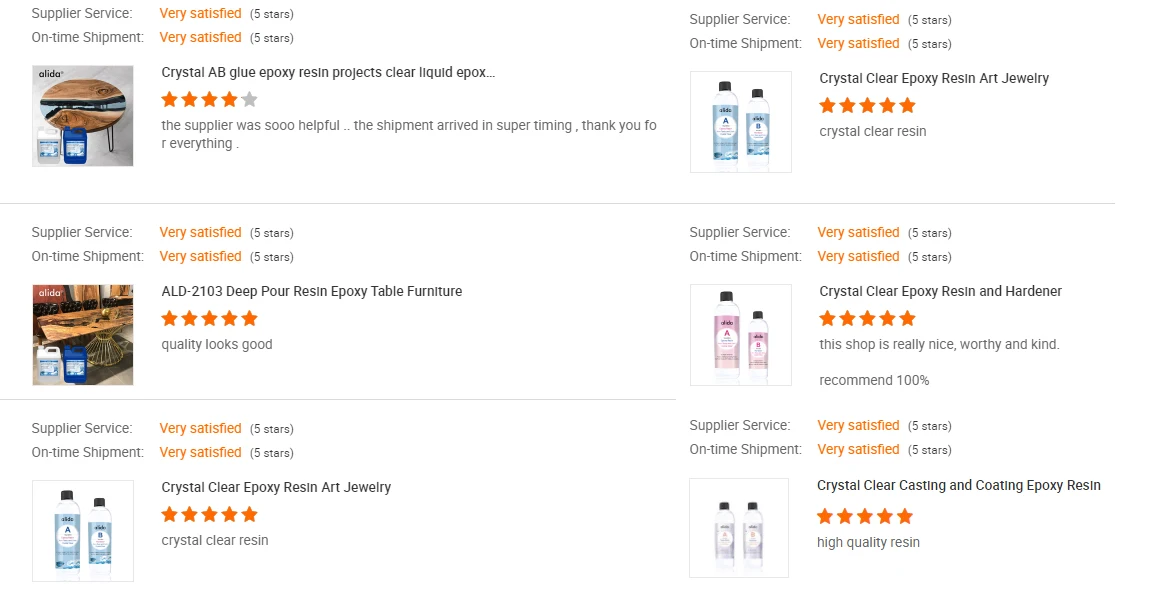Viewport: 1168px width, 592px height.
Task: Select last star of Casting and Coating rating
Action: 905,516
